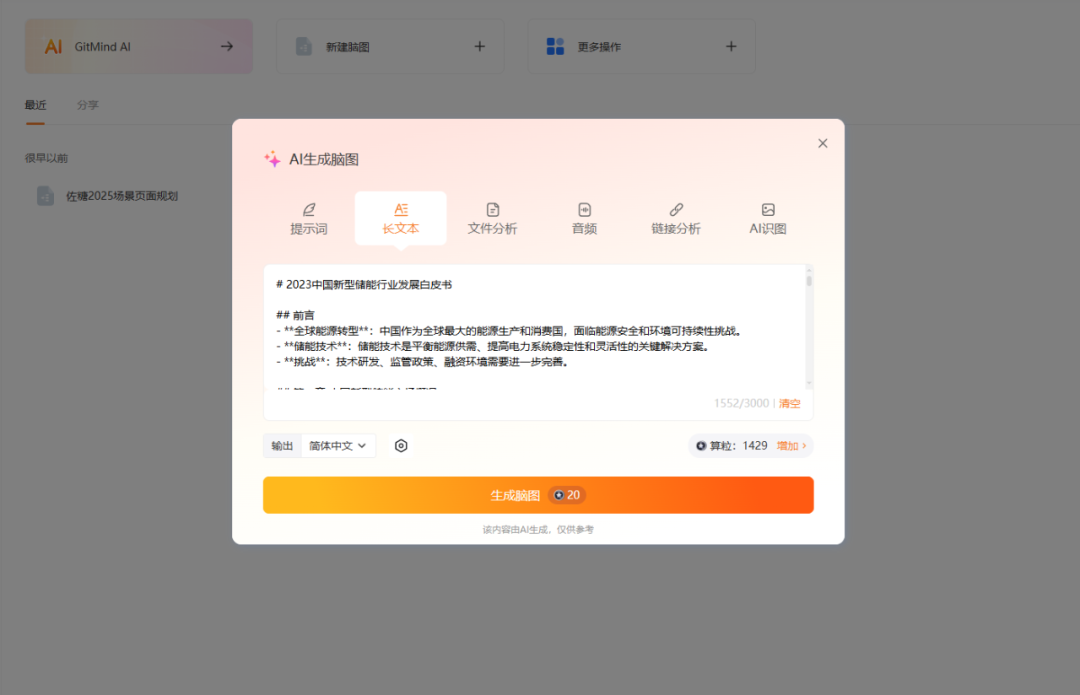Open generation settings hexagon icon

(x=401, y=446)
